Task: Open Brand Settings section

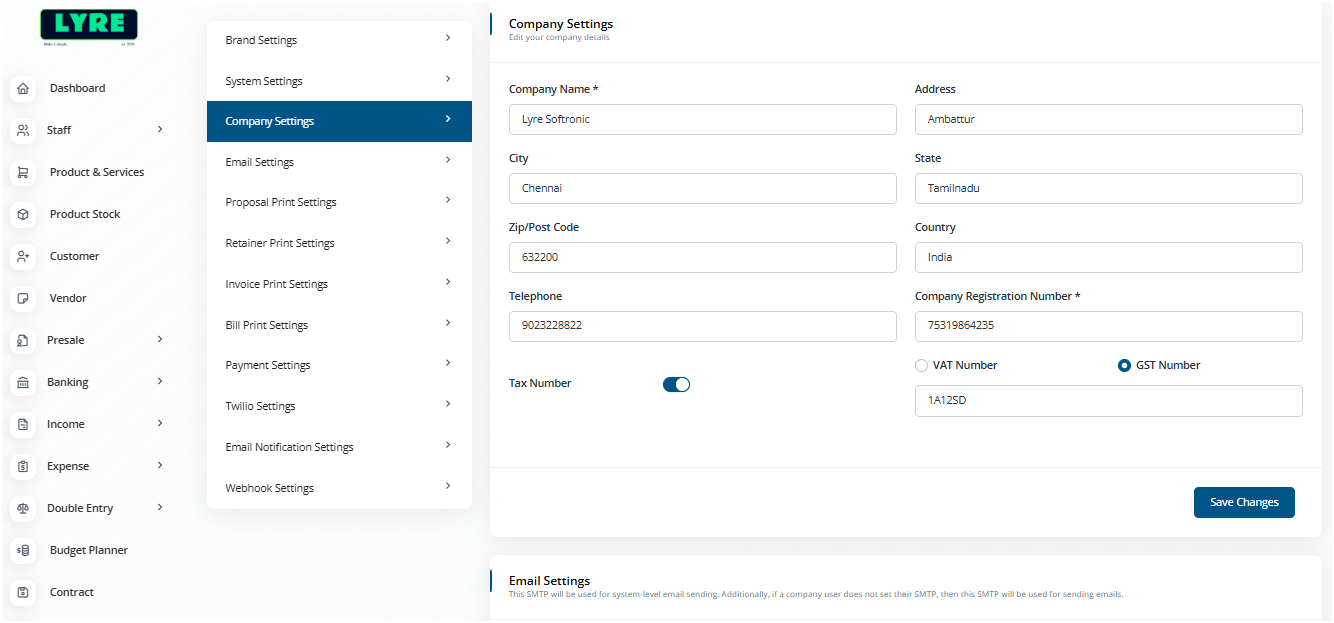Action: (339, 40)
